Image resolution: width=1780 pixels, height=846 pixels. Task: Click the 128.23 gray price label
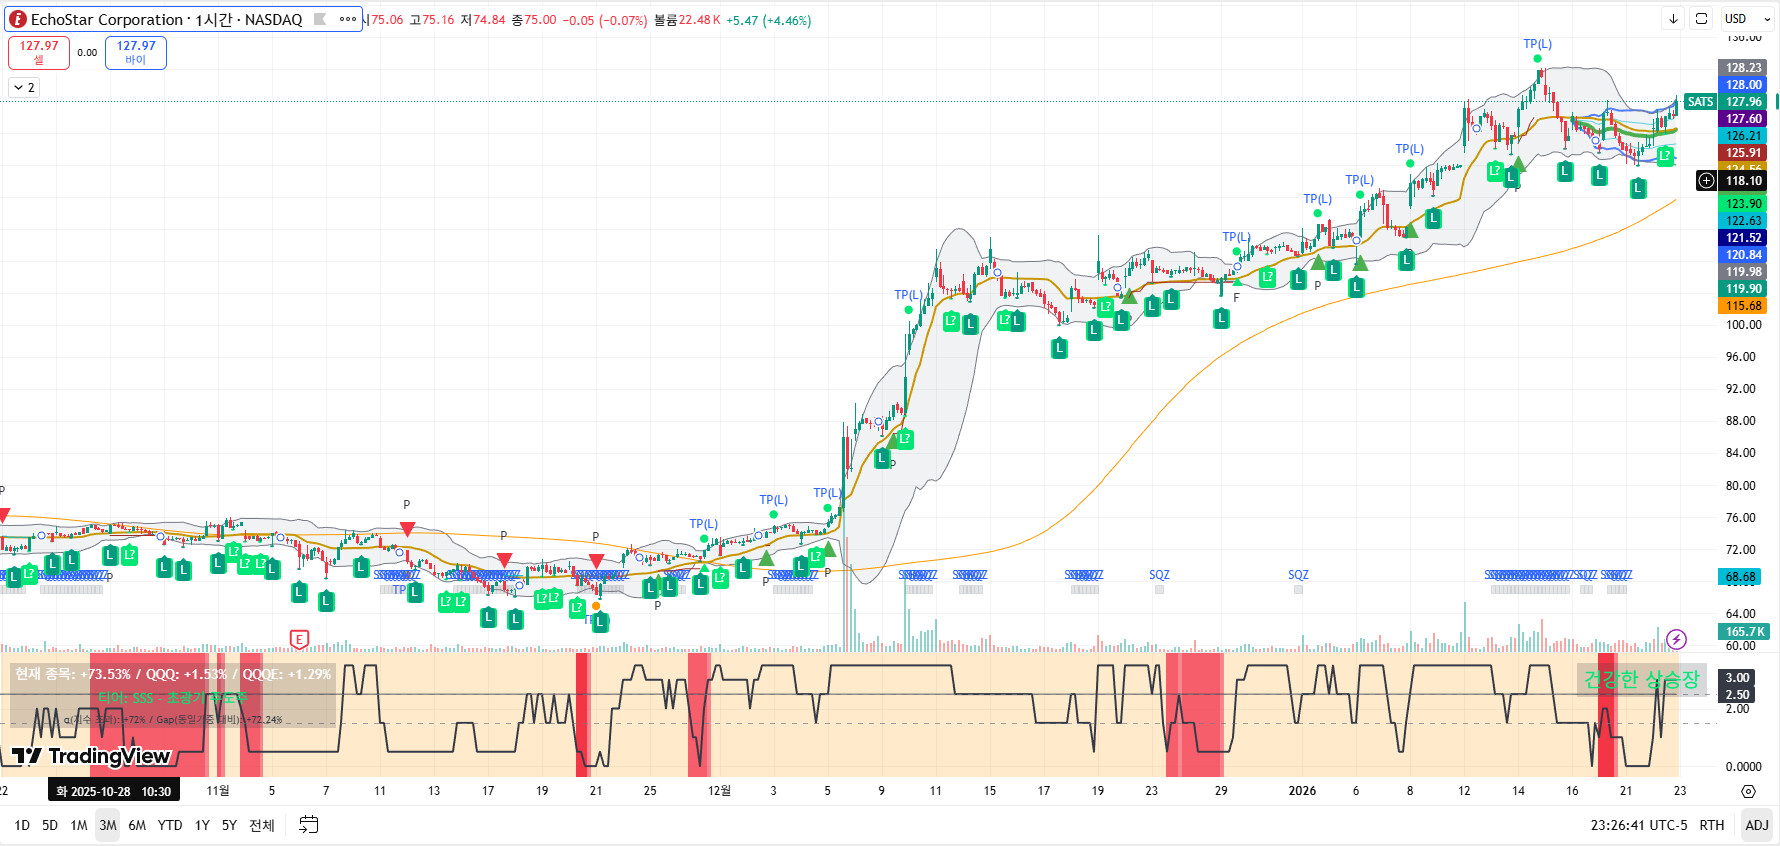pos(1744,68)
